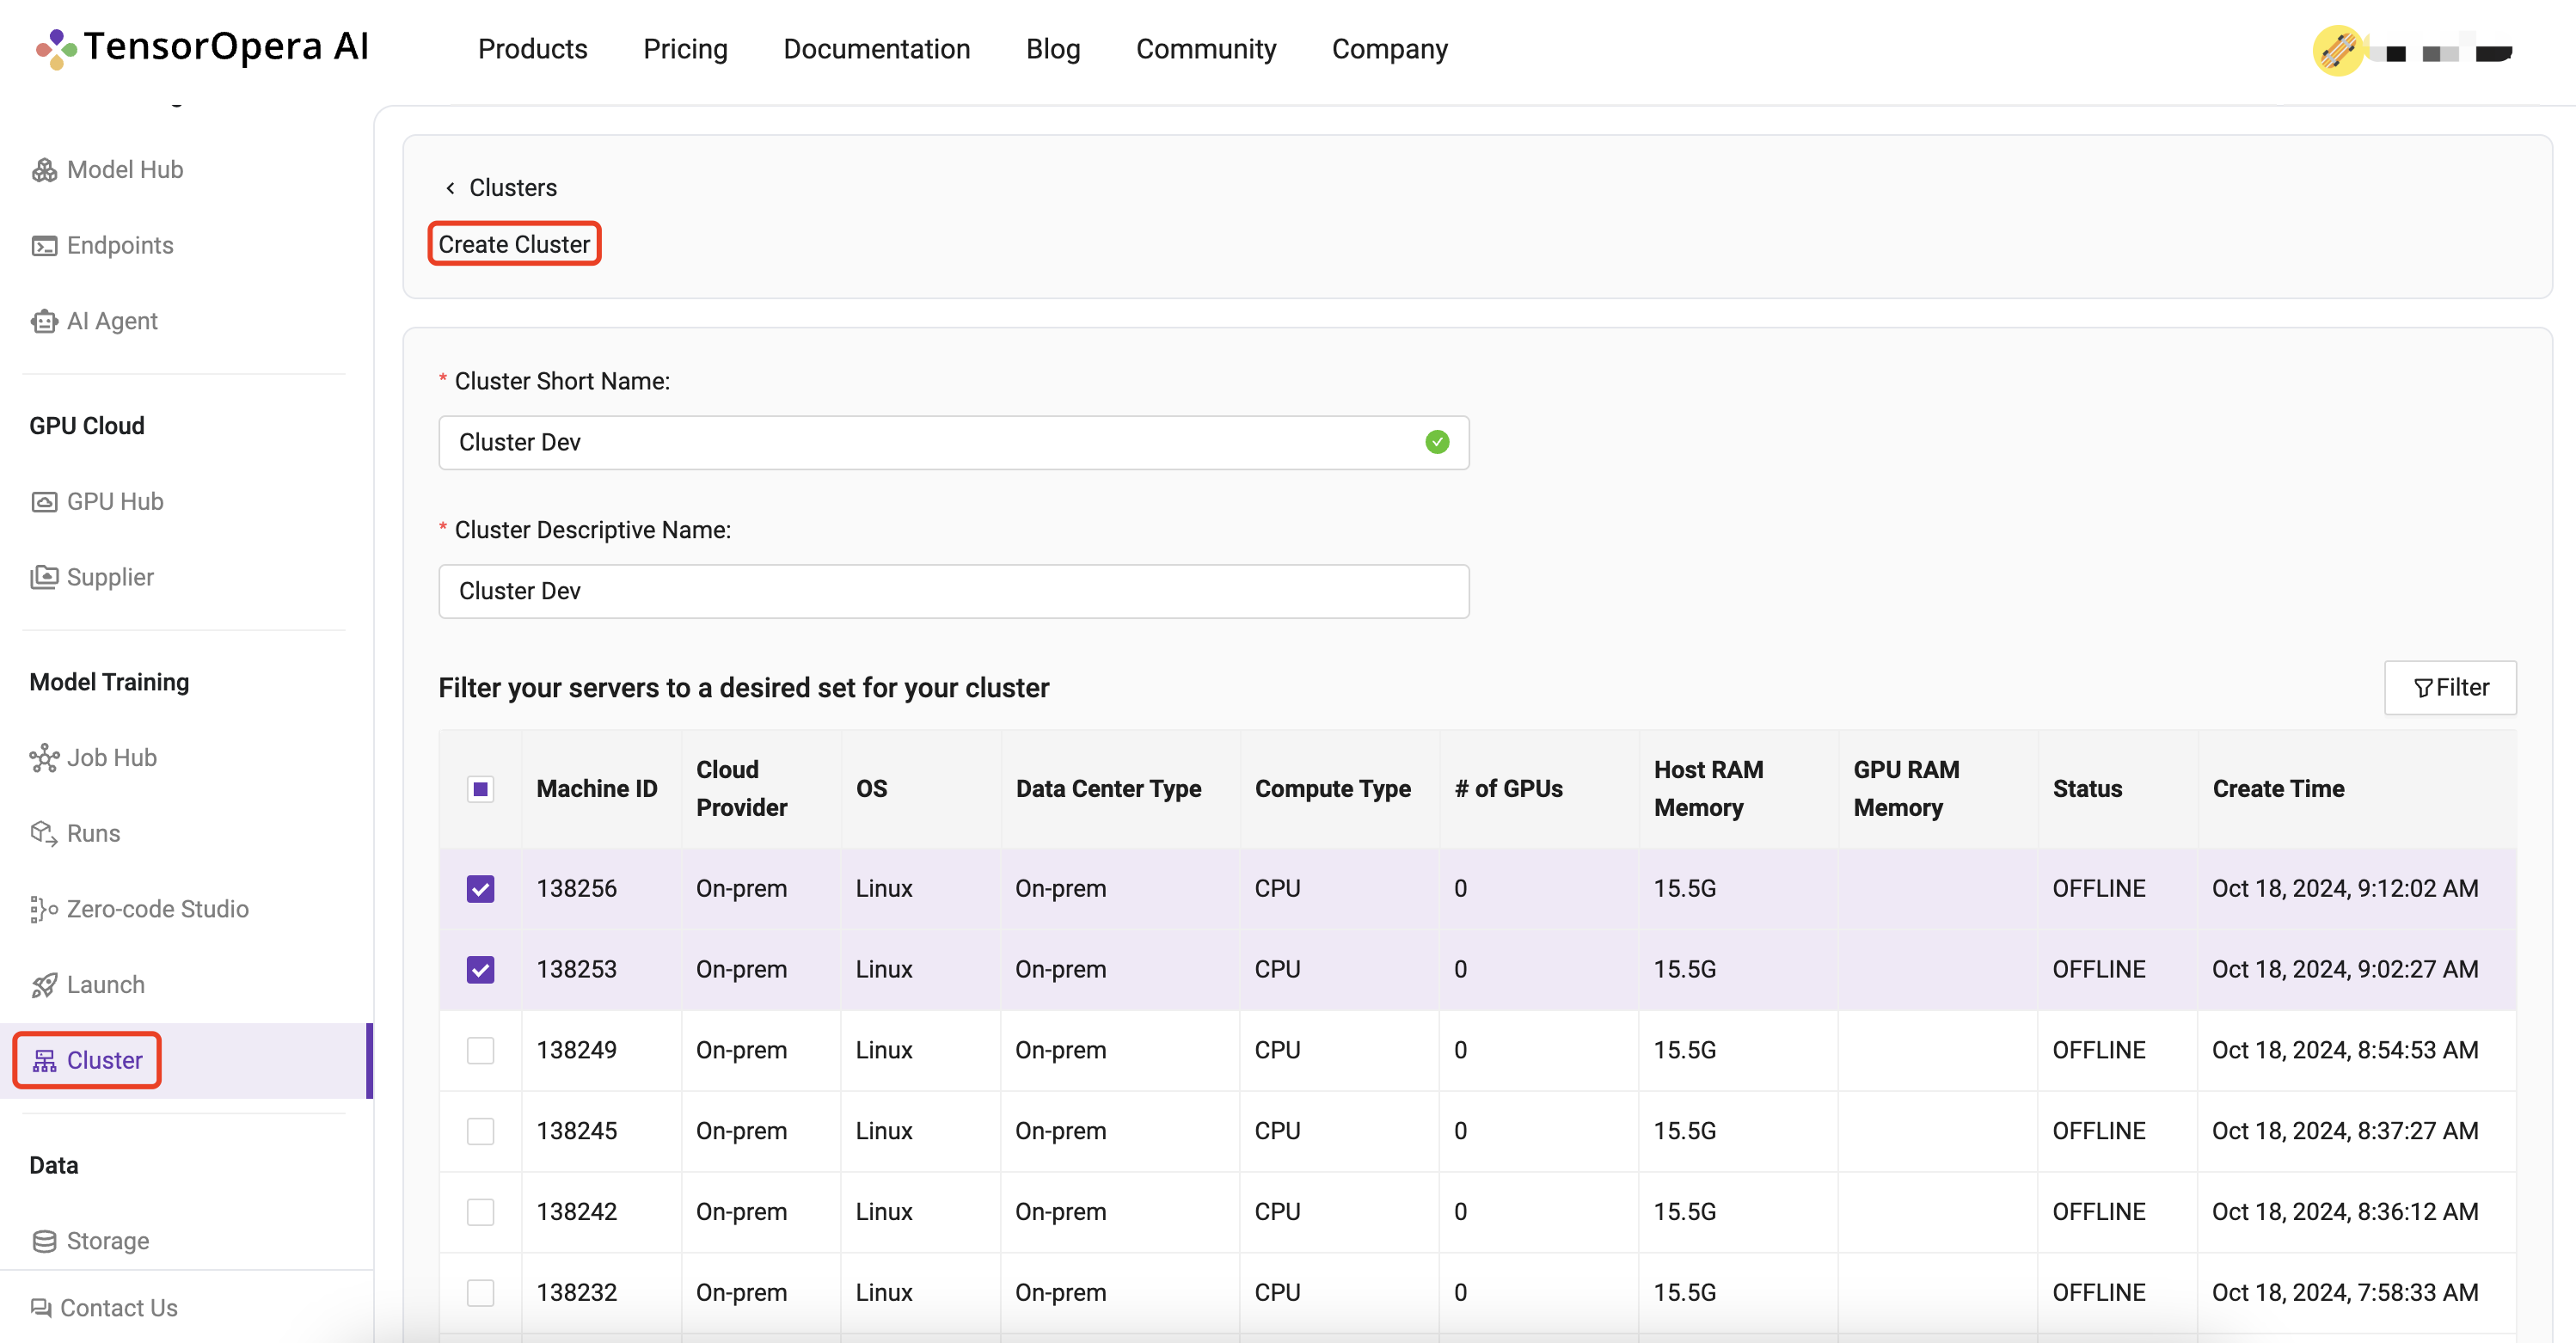Open the Model Hub sidebar link
The width and height of the screenshot is (2576, 1343).
click(x=125, y=170)
